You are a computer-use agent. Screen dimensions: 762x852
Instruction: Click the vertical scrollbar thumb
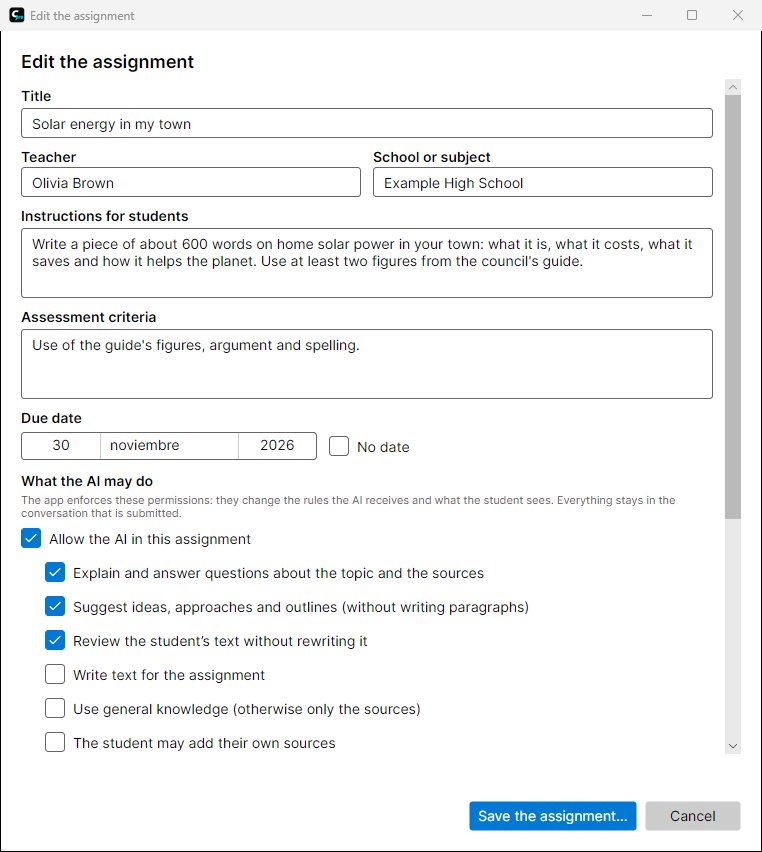click(733, 307)
